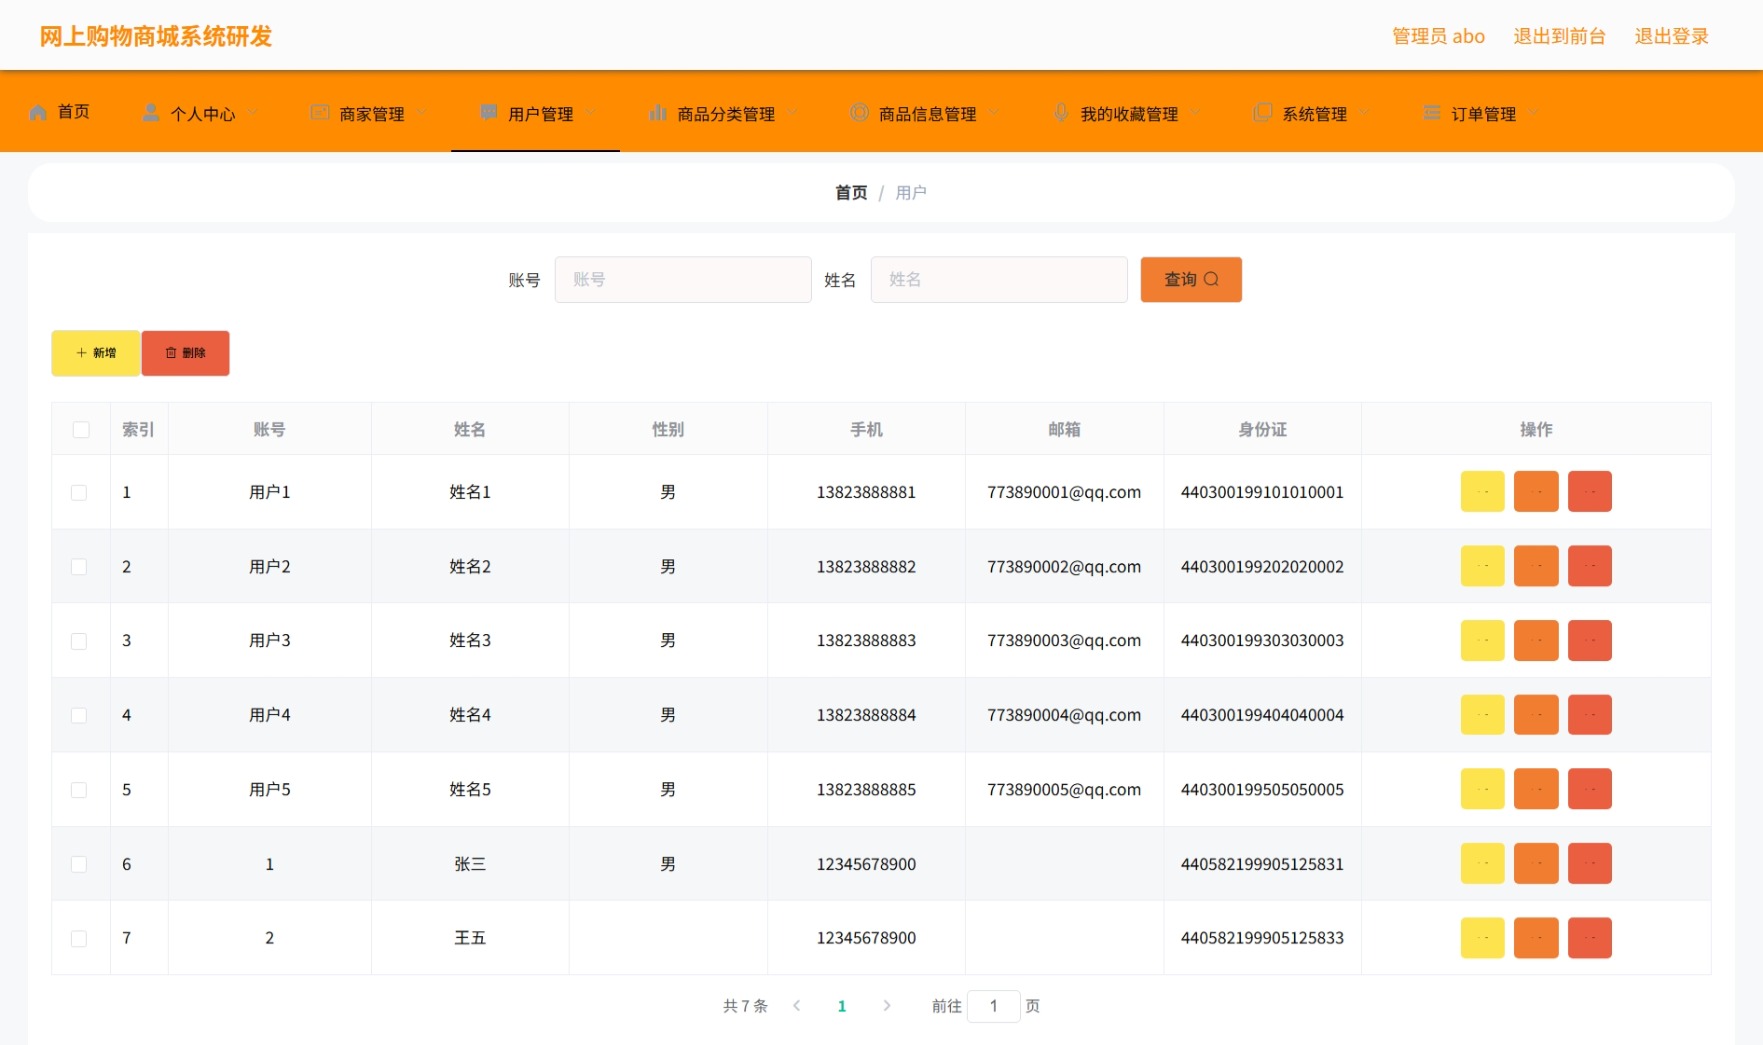Viewport: 1763px width, 1045px height.
Task: Click email cell 773890003@qq.com
Action: pyautogui.click(x=1064, y=641)
